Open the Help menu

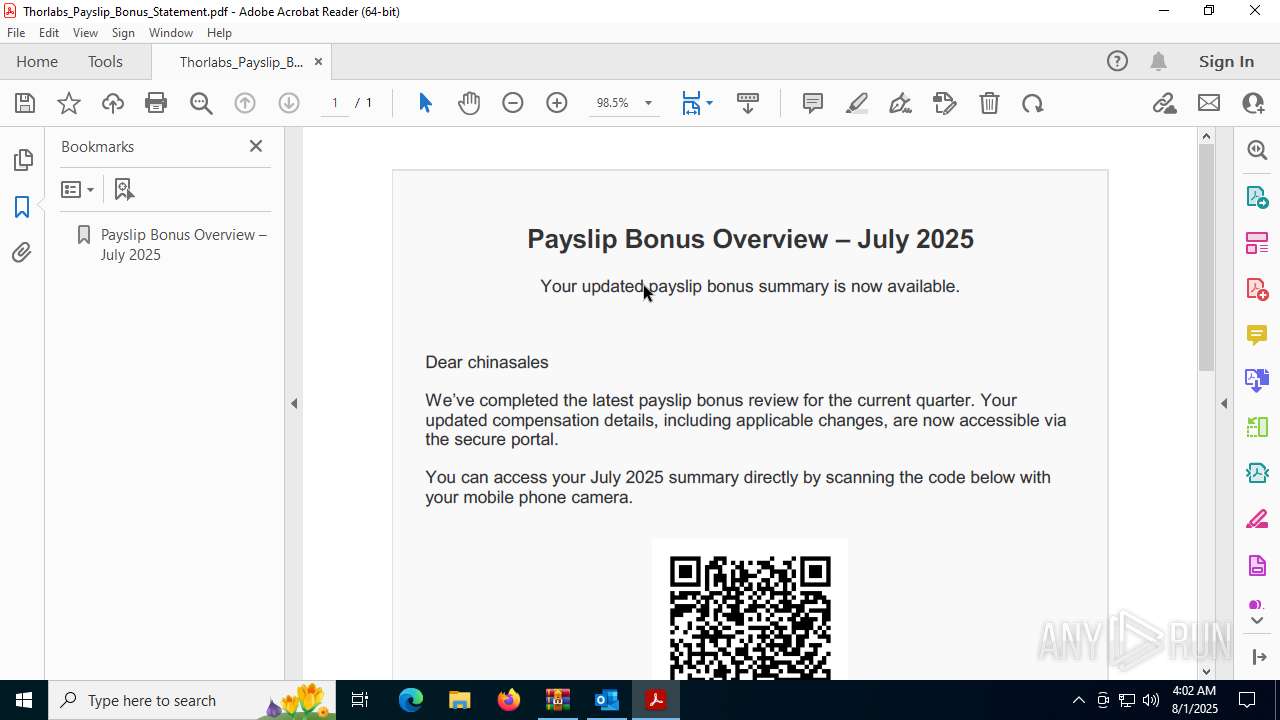pyautogui.click(x=219, y=33)
